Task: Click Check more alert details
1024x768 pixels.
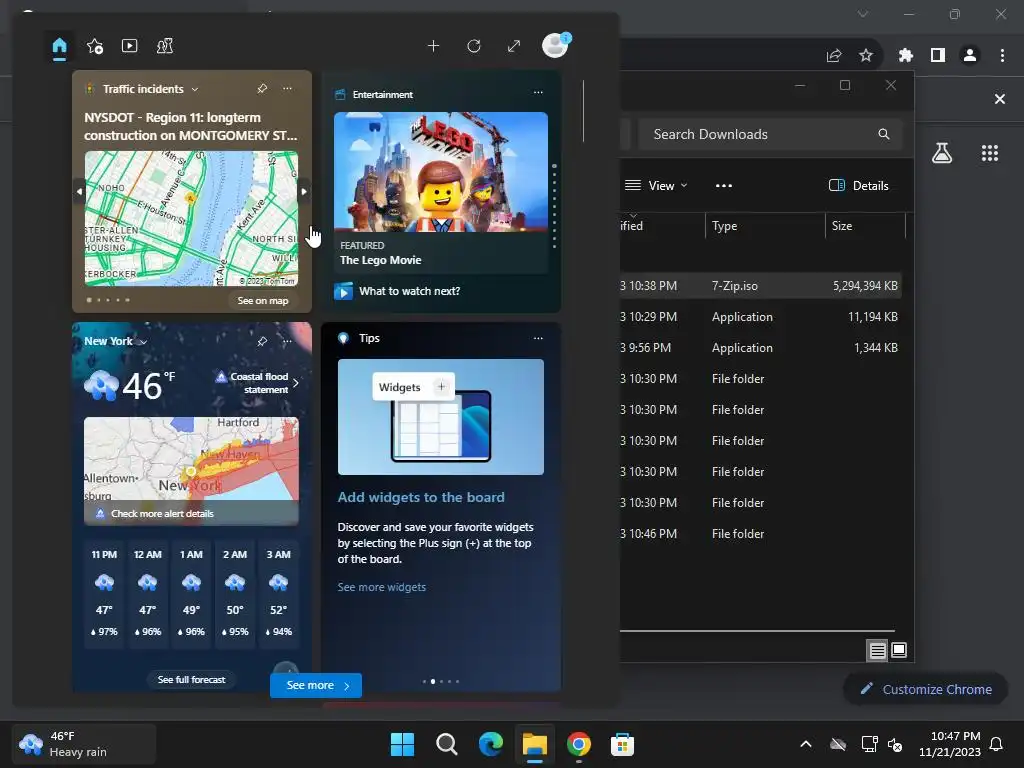Action: tap(162, 514)
